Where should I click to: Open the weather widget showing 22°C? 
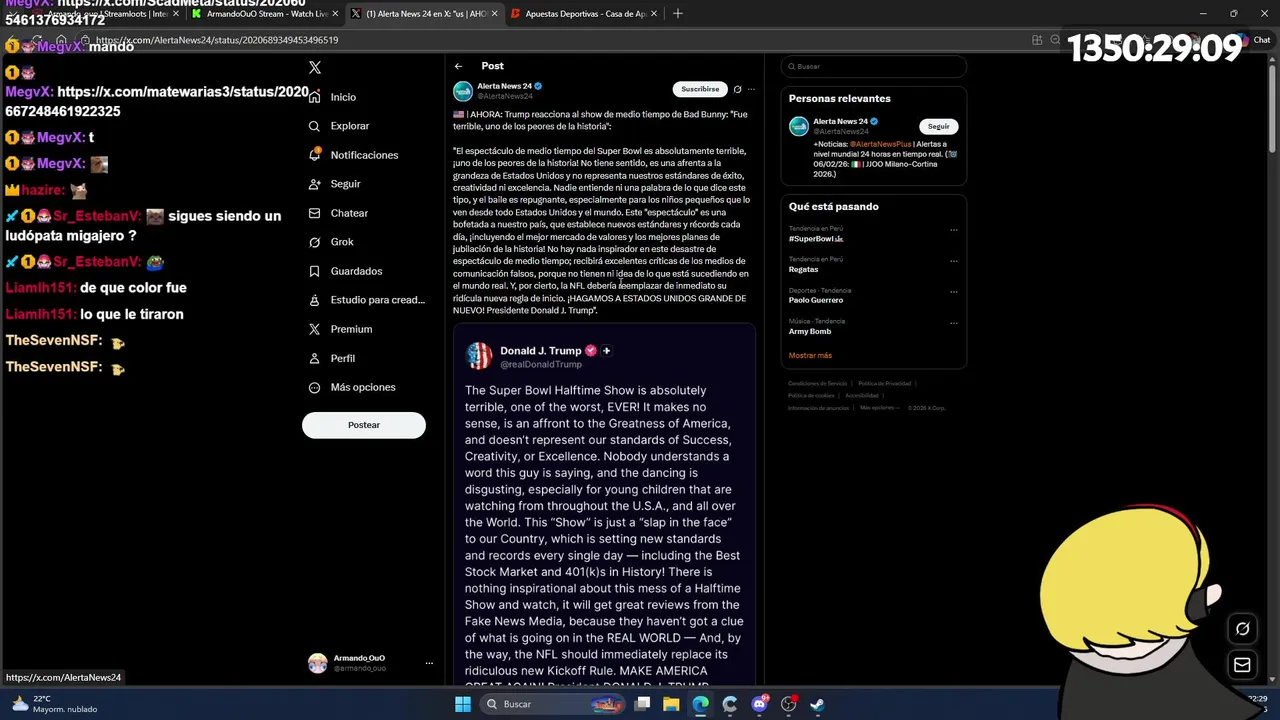click(x=55, y=704)
